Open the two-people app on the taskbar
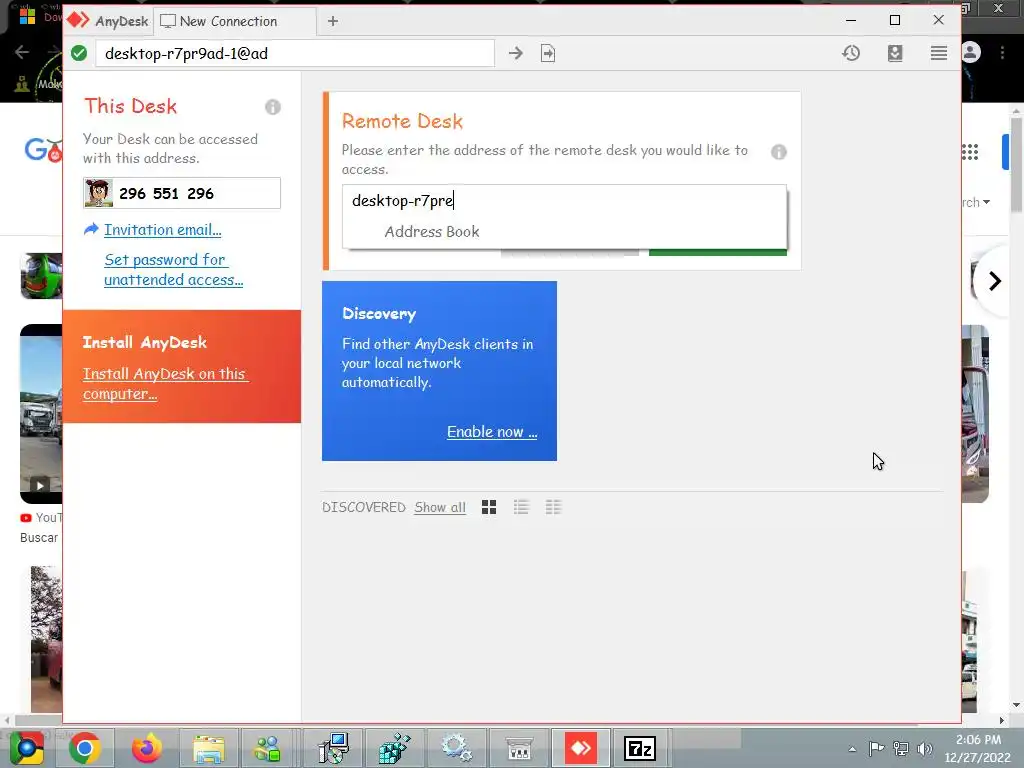Viewport: 1024px width, 768px height. (267, 748)
